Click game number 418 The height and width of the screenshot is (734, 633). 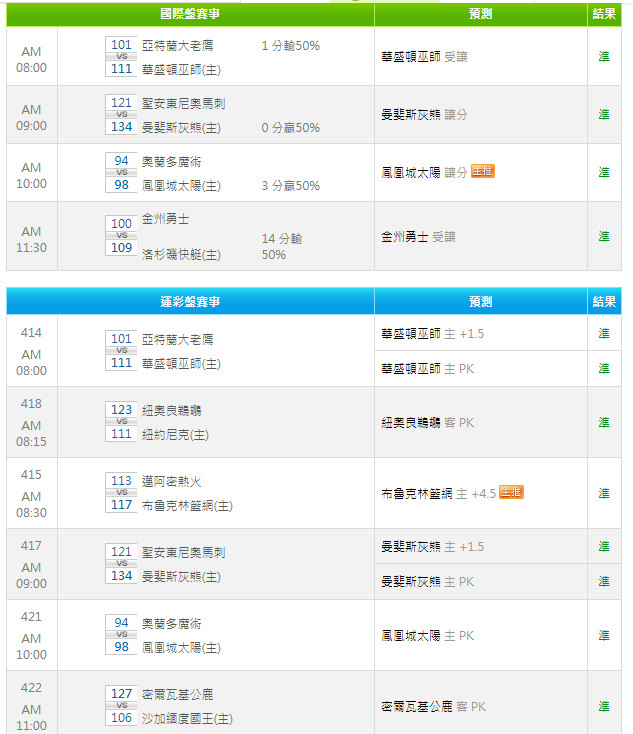click(31, 404)
